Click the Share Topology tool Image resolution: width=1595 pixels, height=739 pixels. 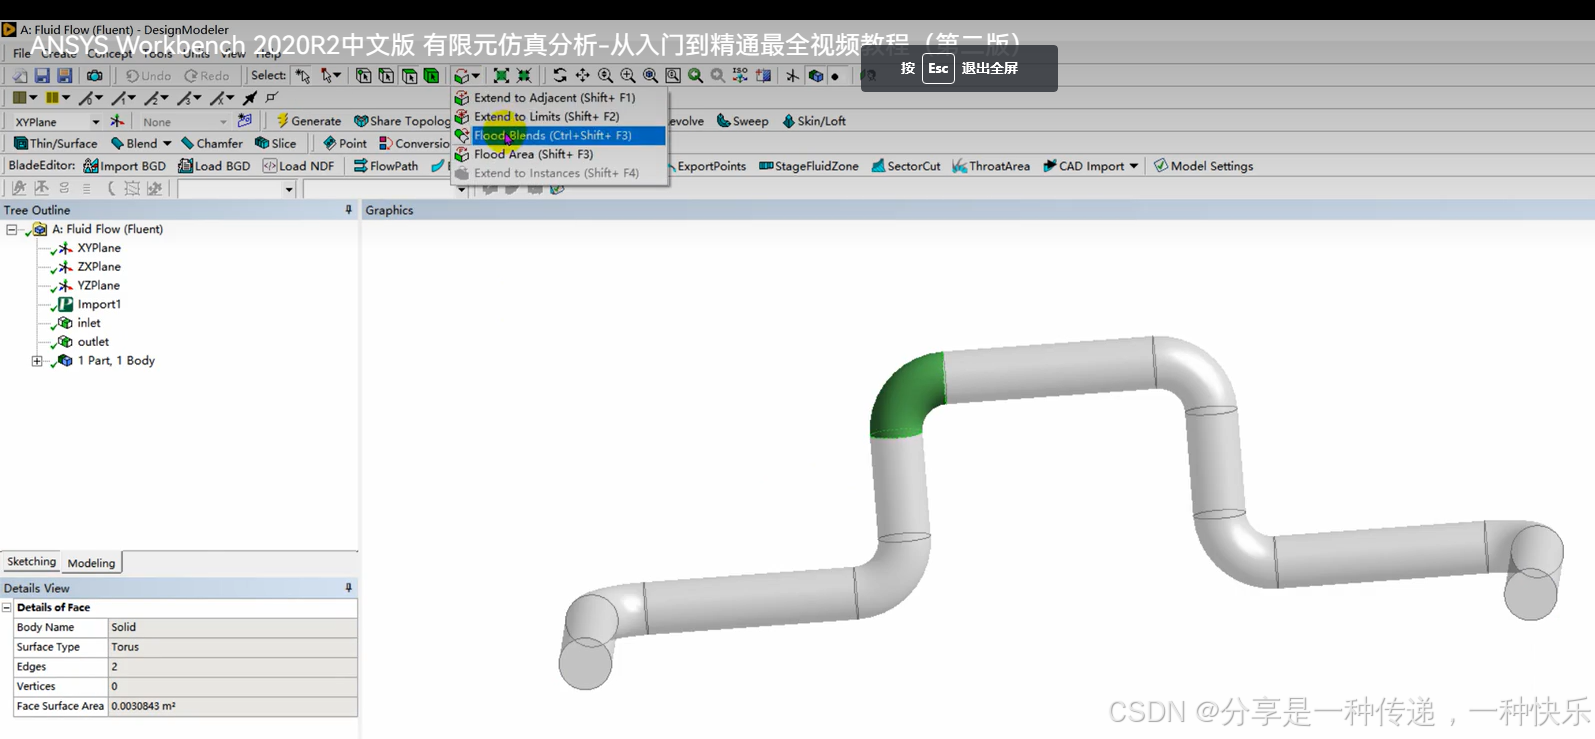(403, 121)
